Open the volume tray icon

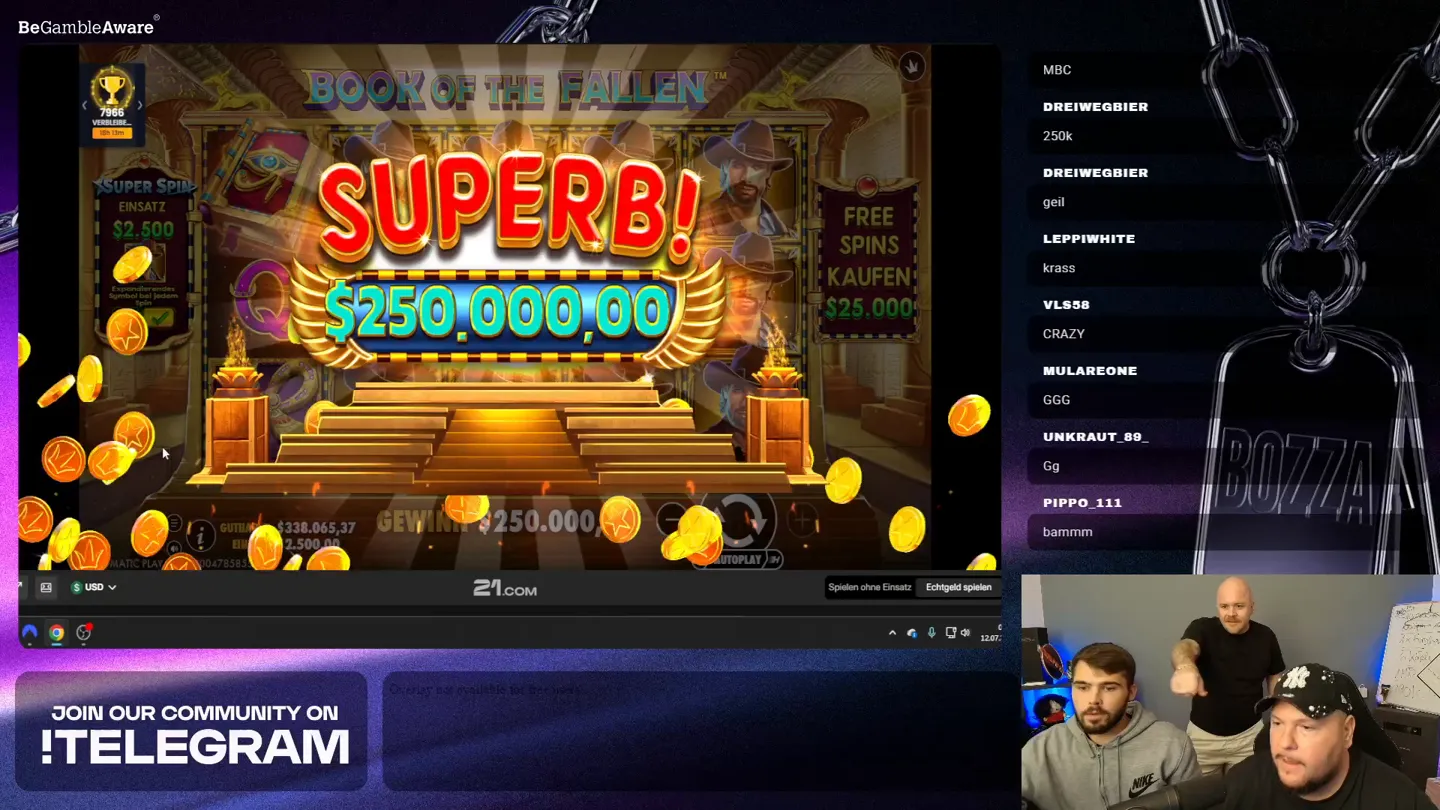[965, 633]
